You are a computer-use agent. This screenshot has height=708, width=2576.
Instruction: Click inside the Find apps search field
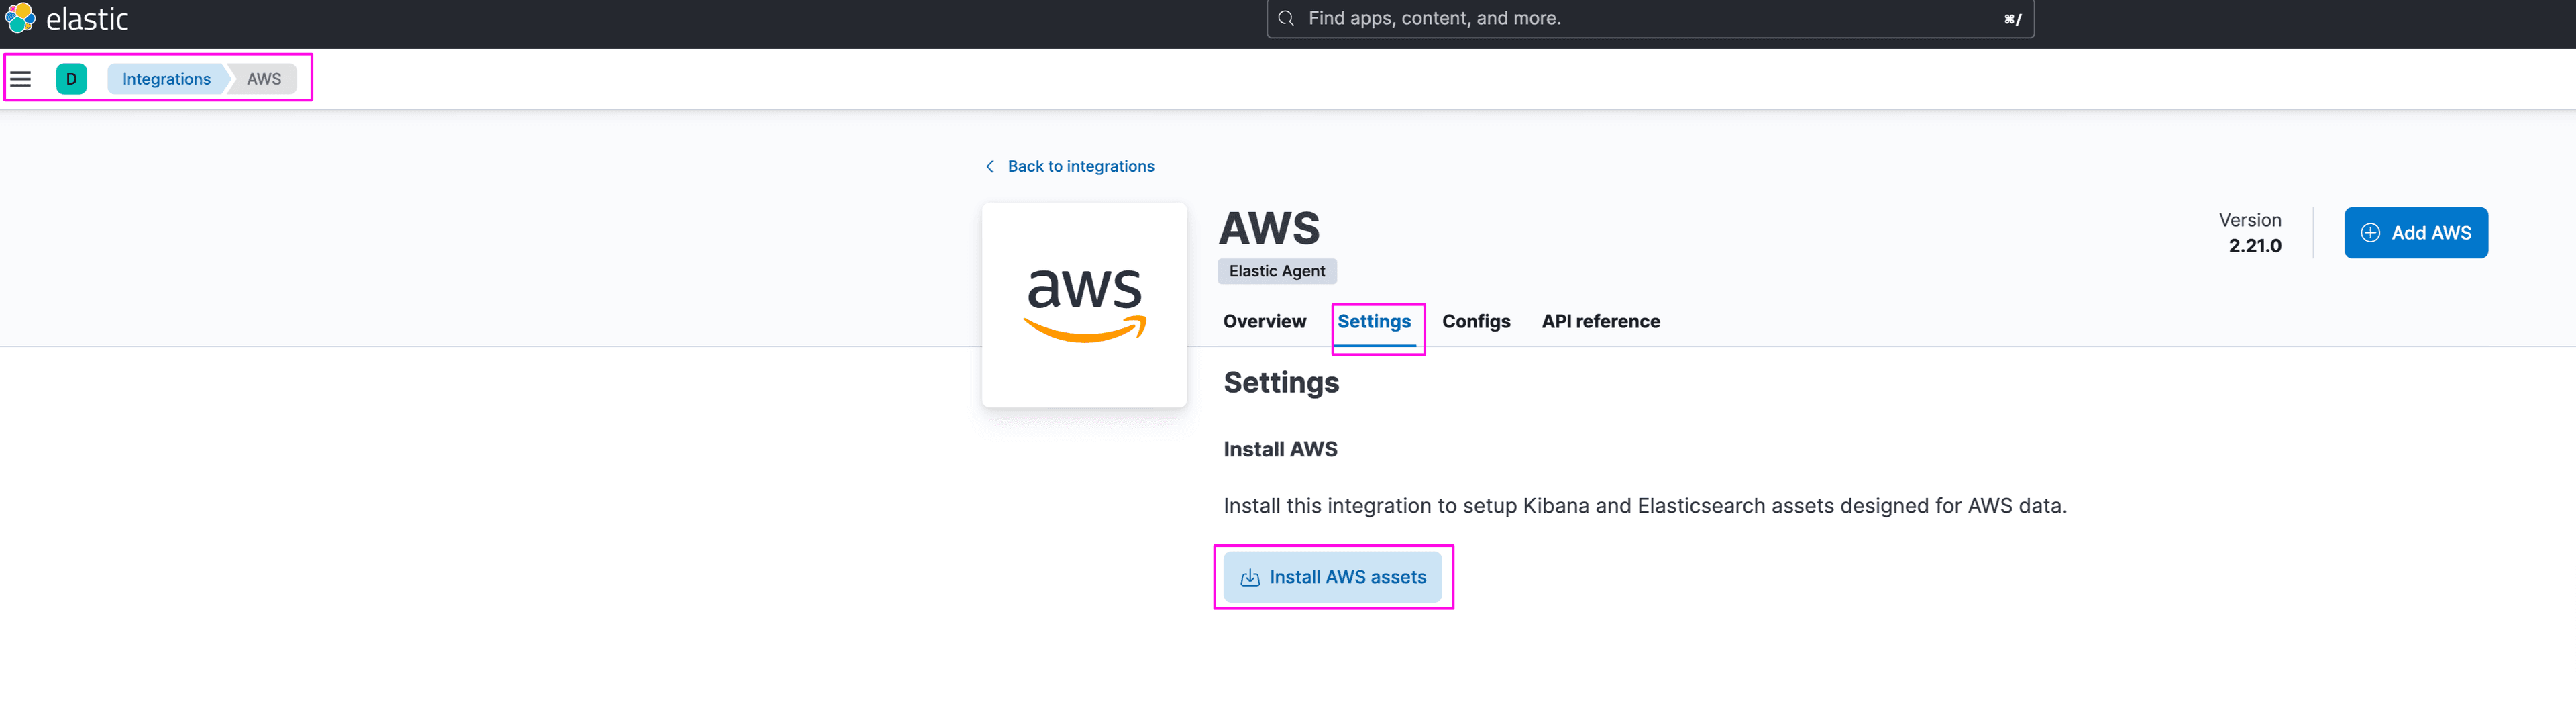pos(1600,18)
